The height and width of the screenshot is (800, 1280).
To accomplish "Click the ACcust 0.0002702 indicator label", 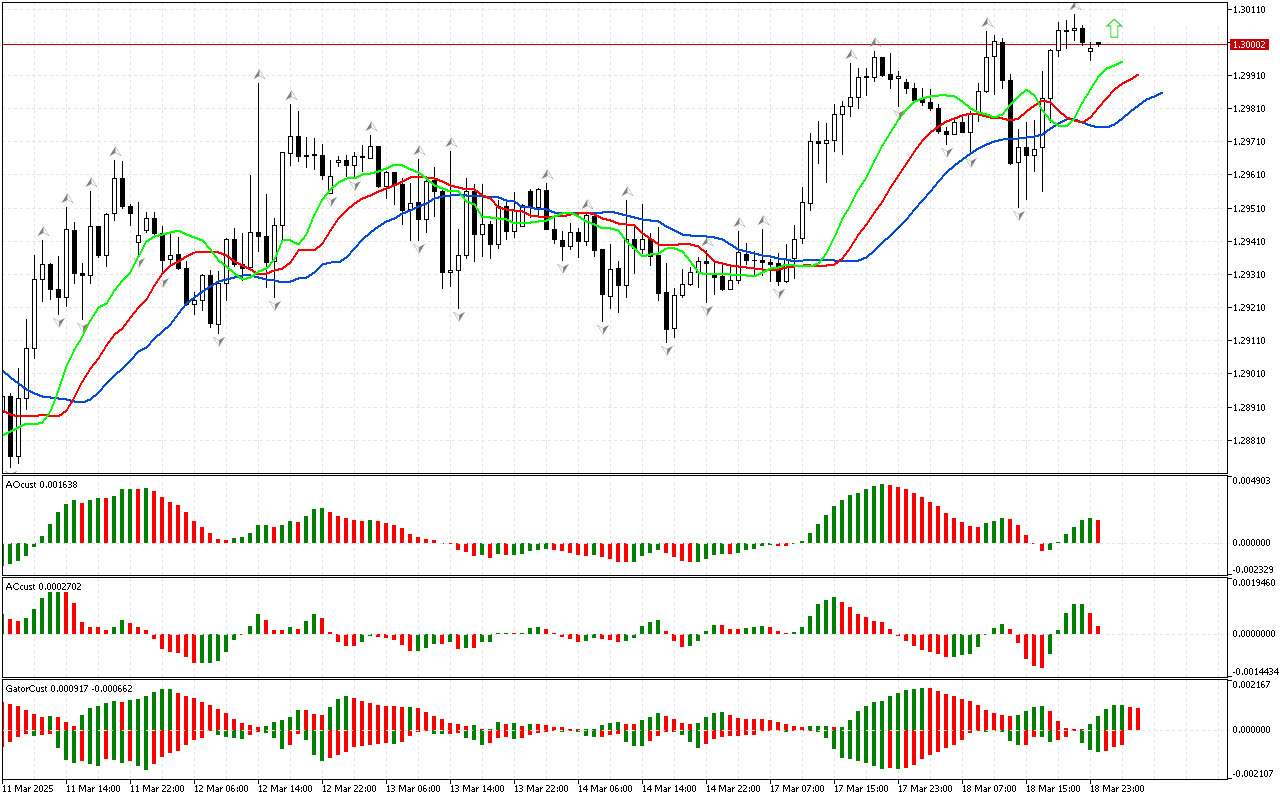I will point(44,586).
